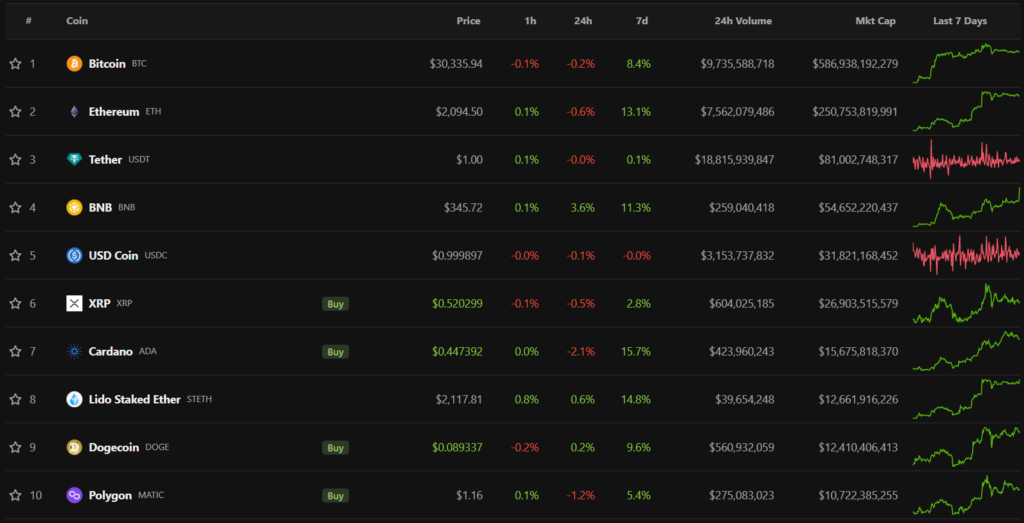Open the Lido Staked Ether name link
This screenshot has width=1024, height=523.
click(x=134, y=400)
